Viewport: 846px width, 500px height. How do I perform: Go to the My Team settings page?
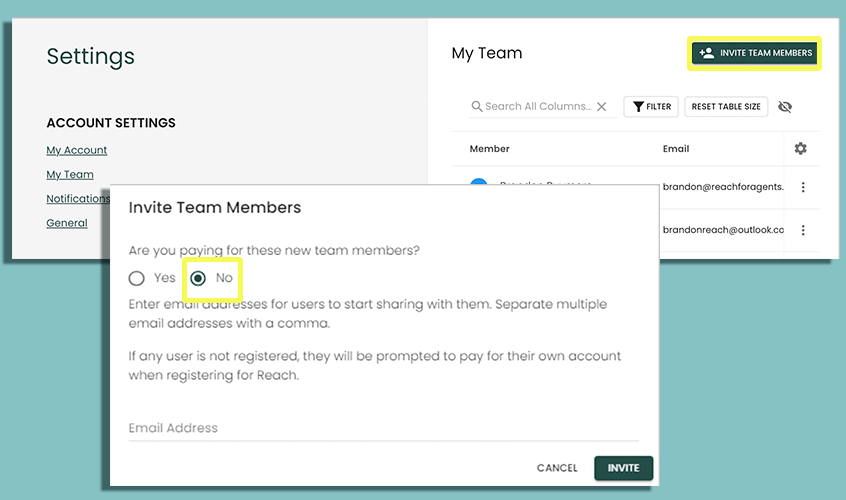click(x=70, y=175)
